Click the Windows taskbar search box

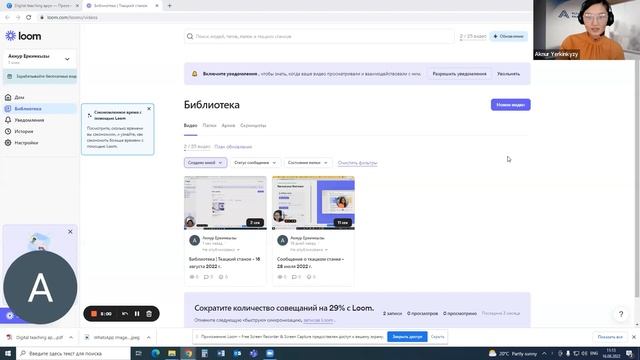[x=73, y=353]
